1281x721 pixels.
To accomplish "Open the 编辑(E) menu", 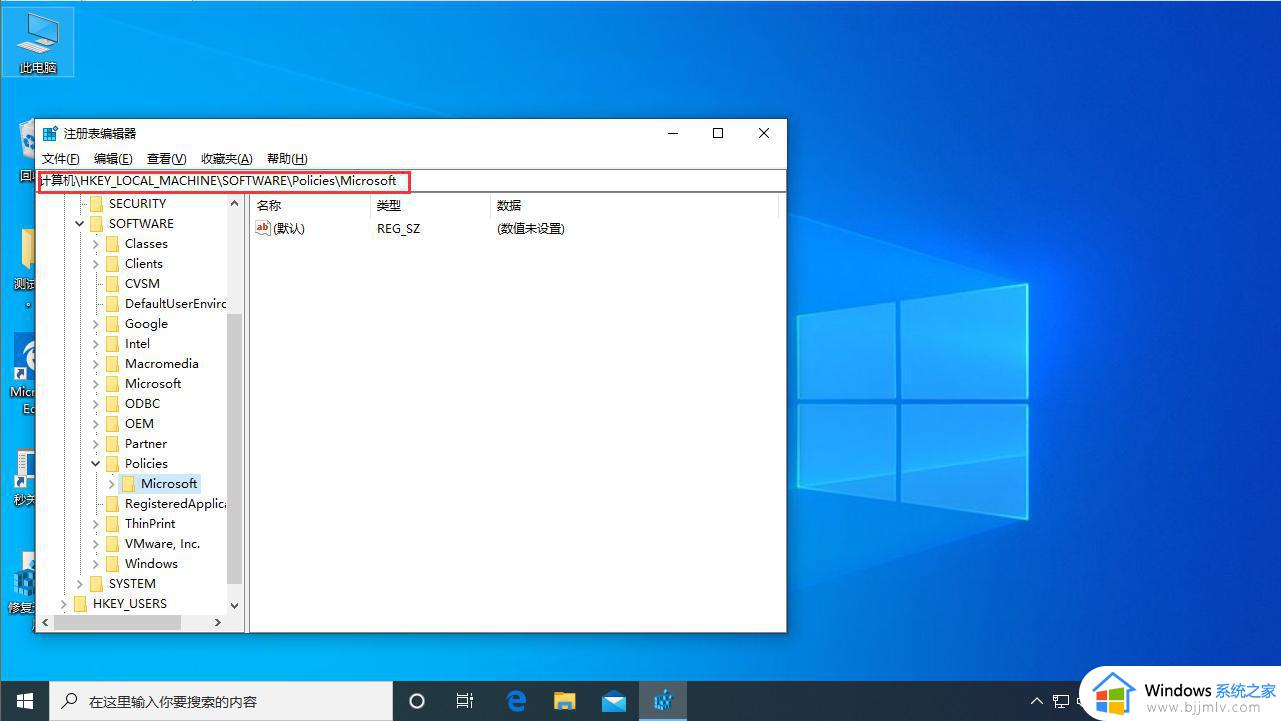I will 113,159.
